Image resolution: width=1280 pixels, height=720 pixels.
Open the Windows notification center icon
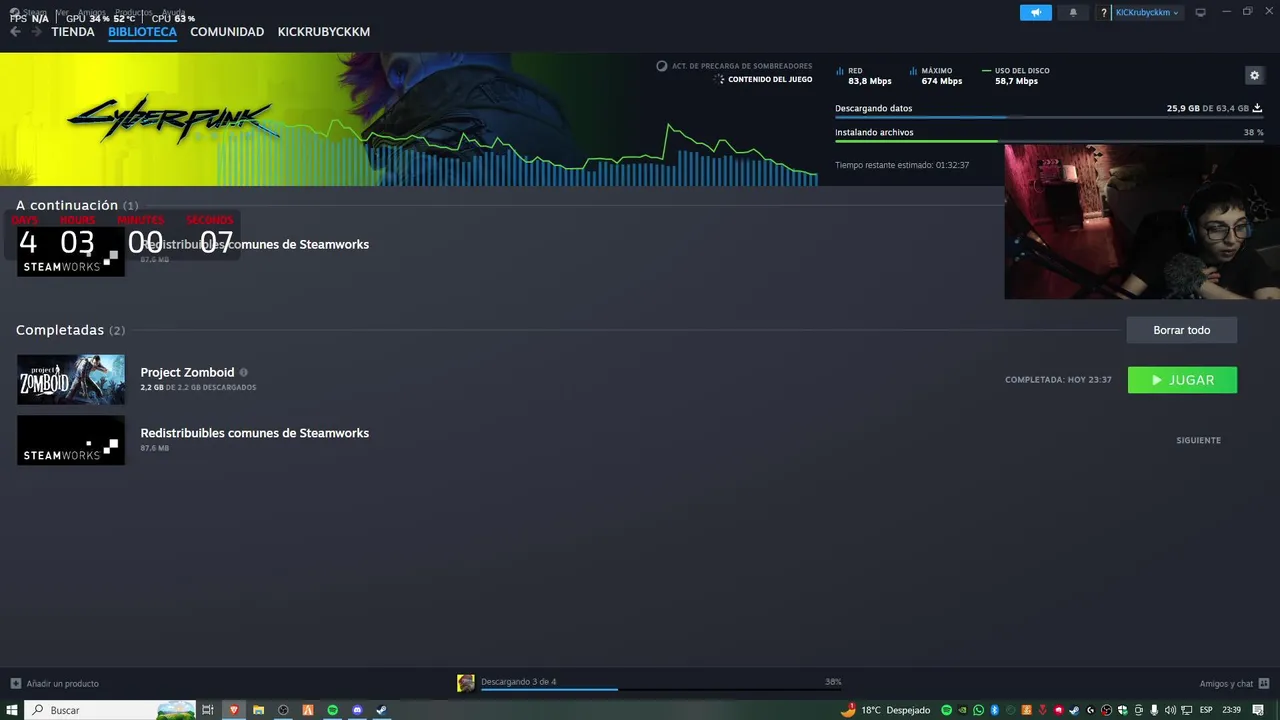coord(1258,710)
